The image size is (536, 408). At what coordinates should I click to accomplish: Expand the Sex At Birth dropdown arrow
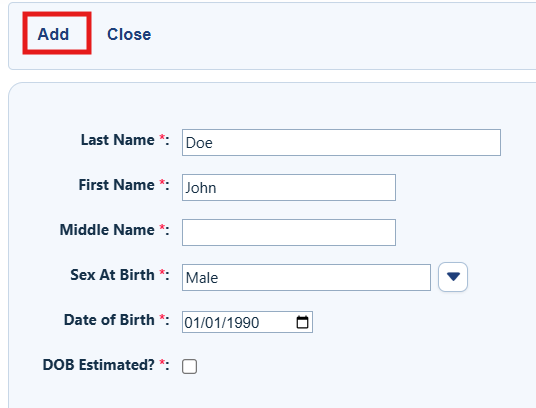453,277
